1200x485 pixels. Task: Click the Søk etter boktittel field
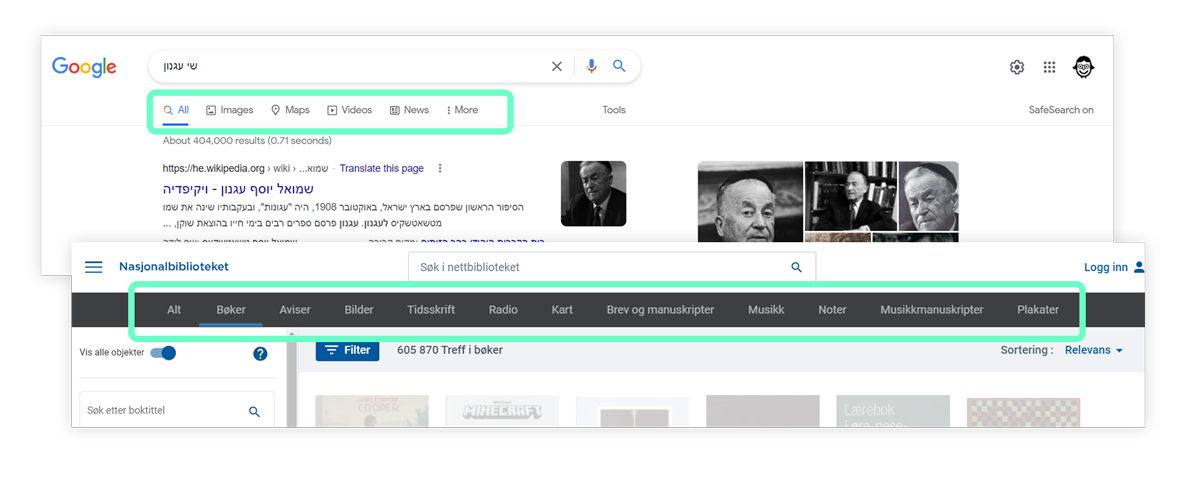point(160,411)
